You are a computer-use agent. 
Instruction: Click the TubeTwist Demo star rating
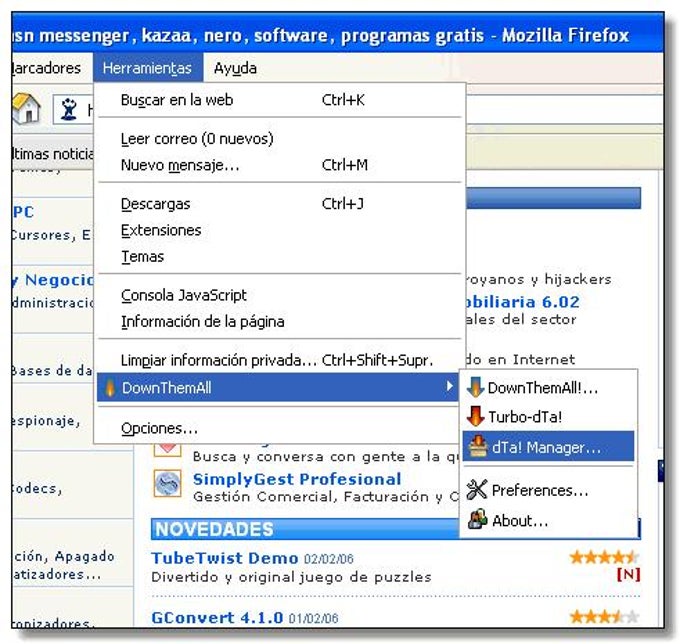605,557
